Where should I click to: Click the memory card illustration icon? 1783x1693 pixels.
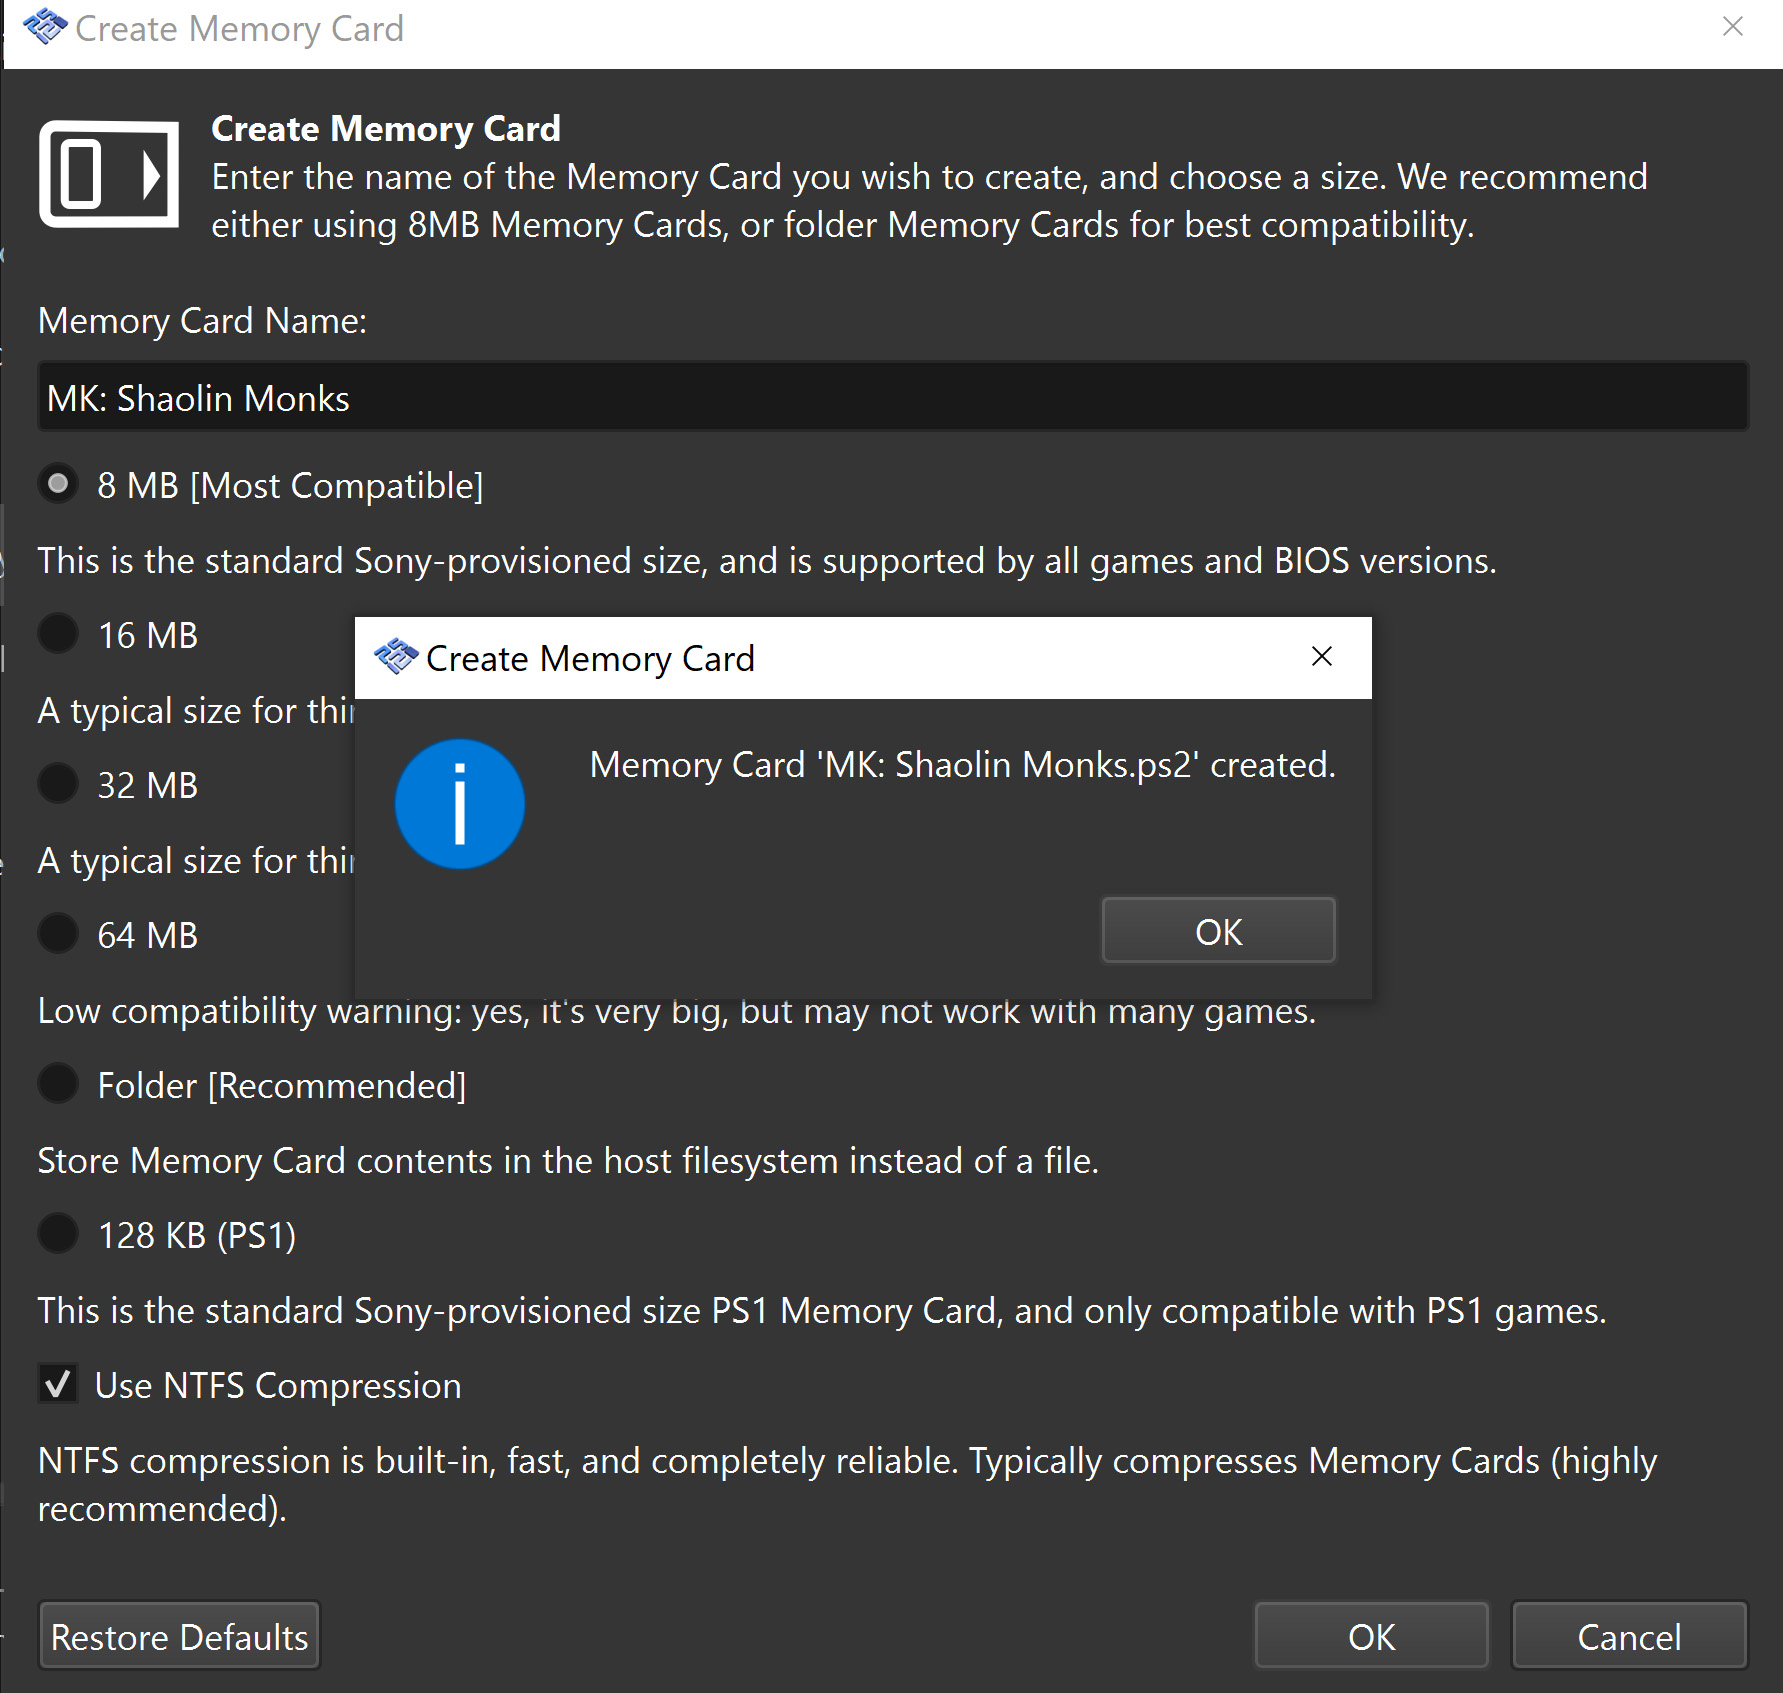click(108, 174)
